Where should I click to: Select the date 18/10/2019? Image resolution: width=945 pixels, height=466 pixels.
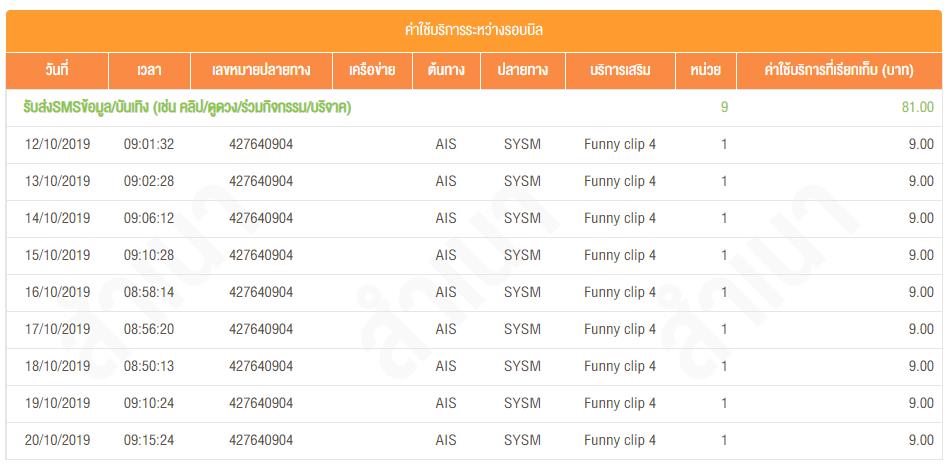[x=57, y=367]
